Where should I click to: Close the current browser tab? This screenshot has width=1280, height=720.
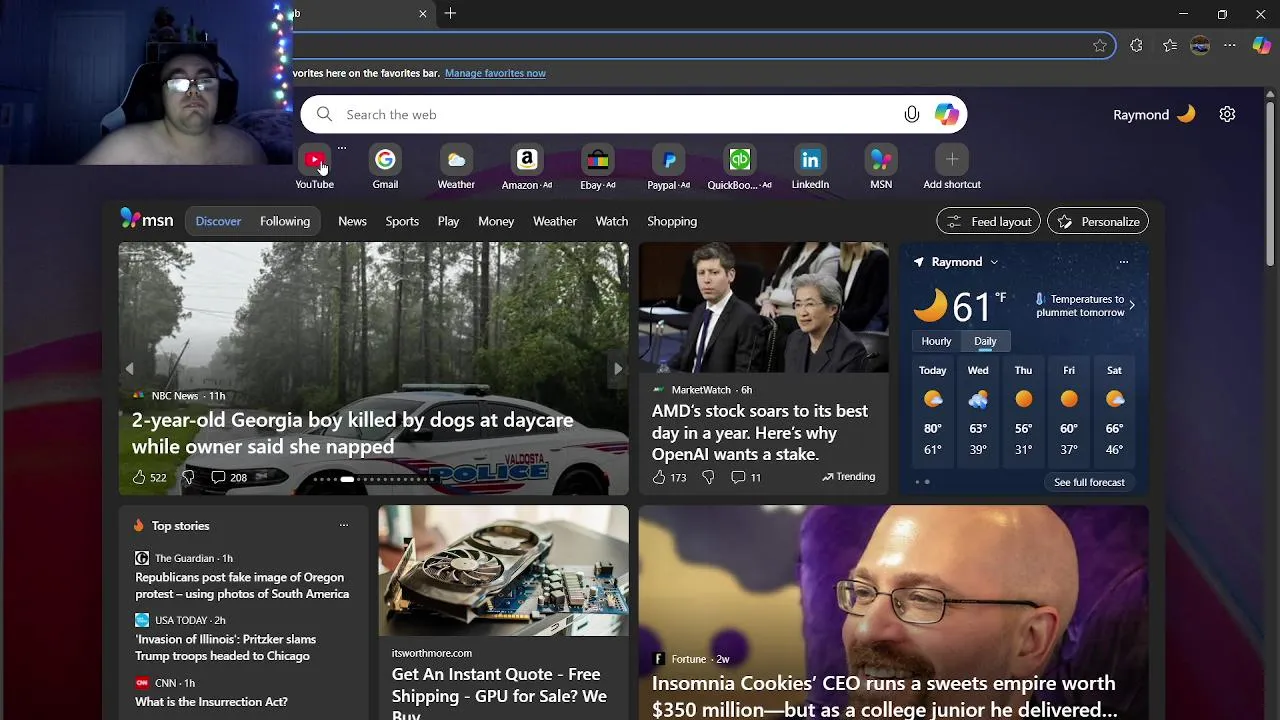423,14
